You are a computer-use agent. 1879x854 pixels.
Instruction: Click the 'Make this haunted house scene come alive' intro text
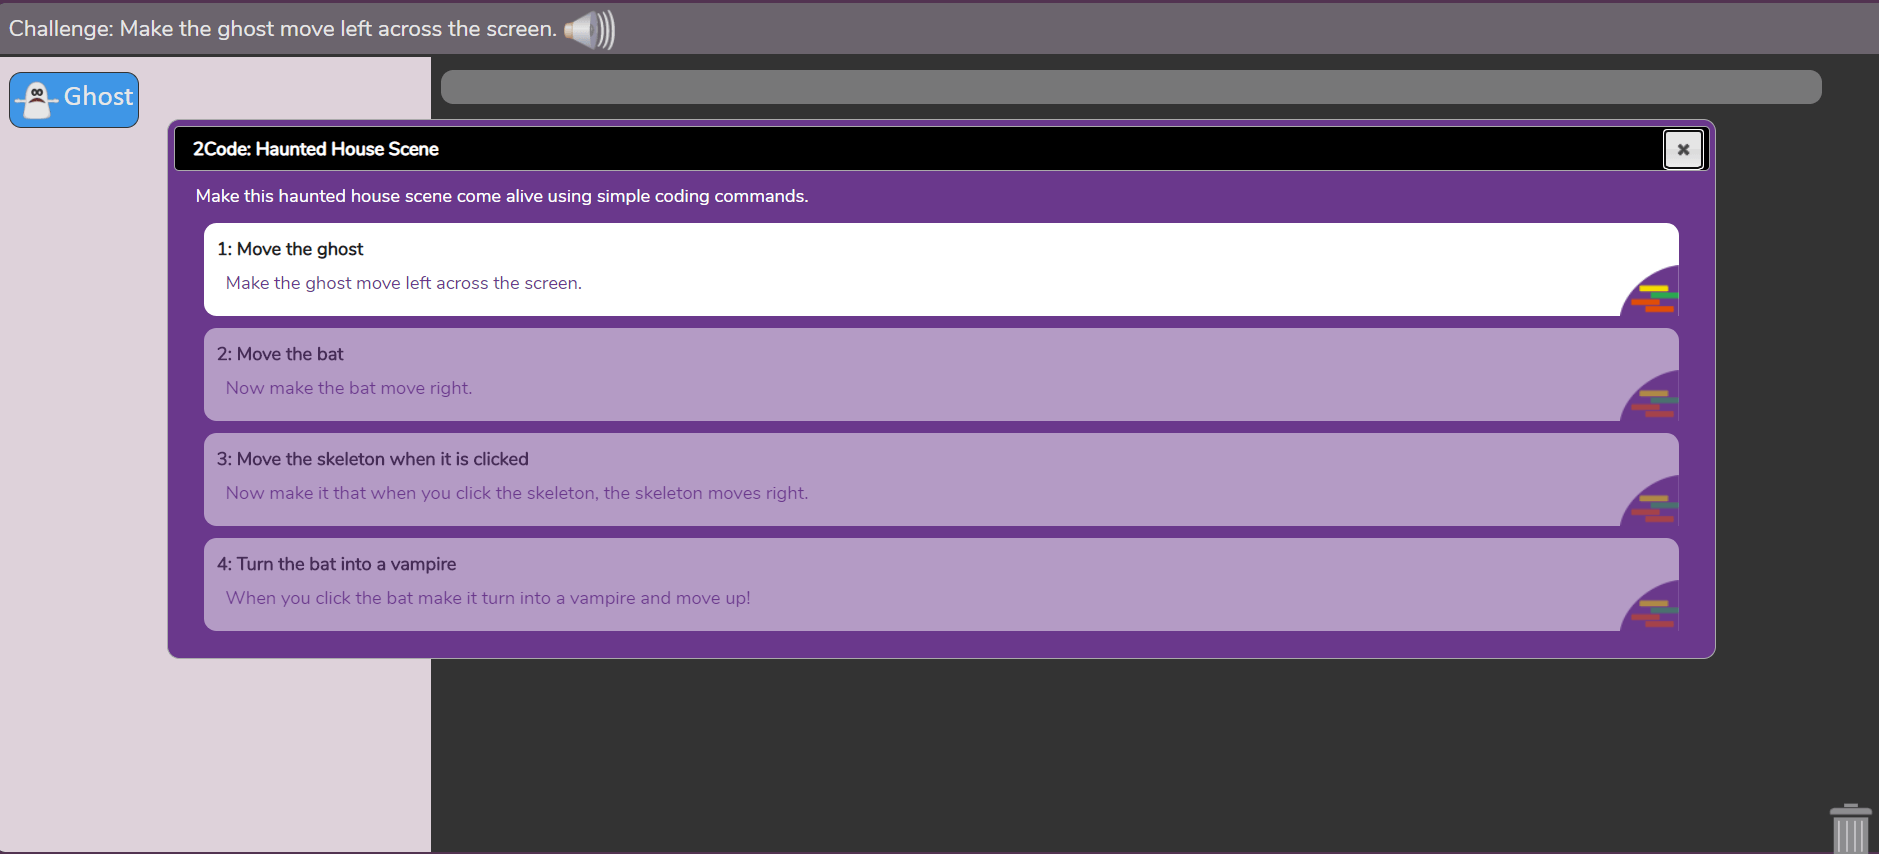coord(501,196)
